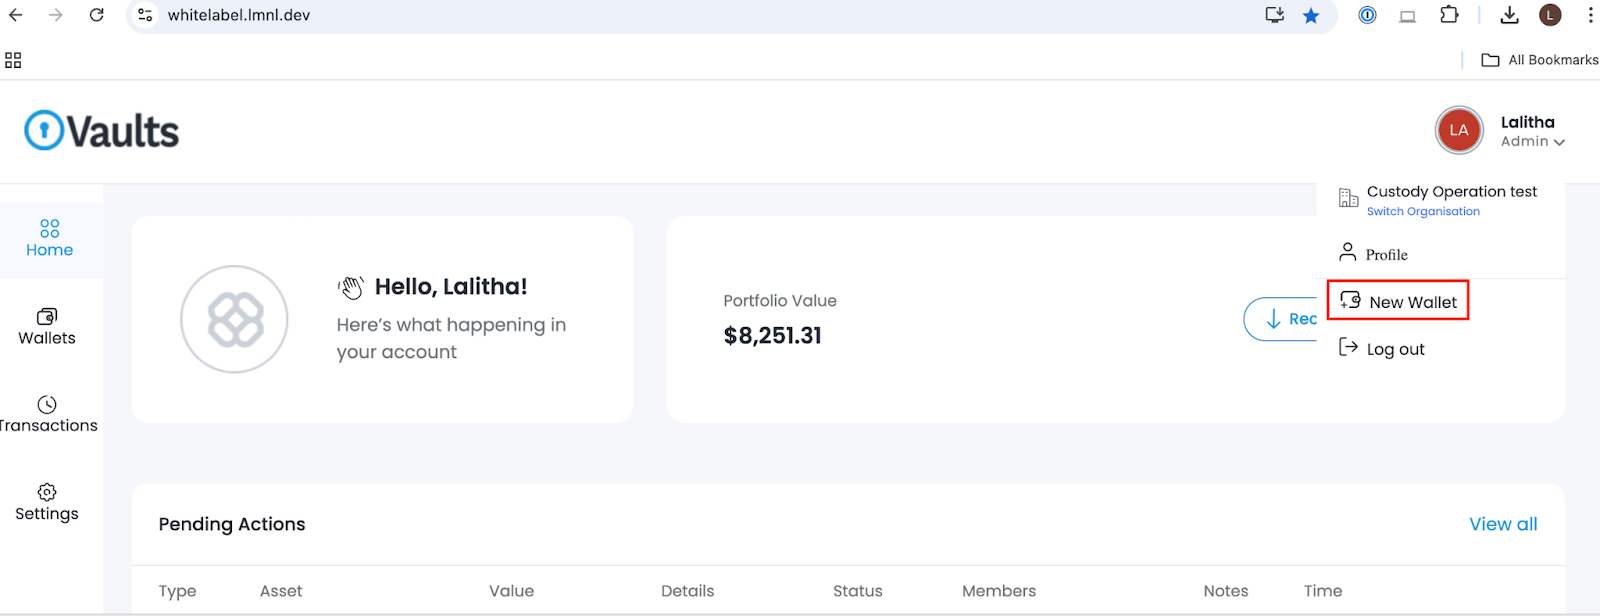Bookmark this page with the star icon
Screen dimensions: 1600x616
[x=1311, y=15]
